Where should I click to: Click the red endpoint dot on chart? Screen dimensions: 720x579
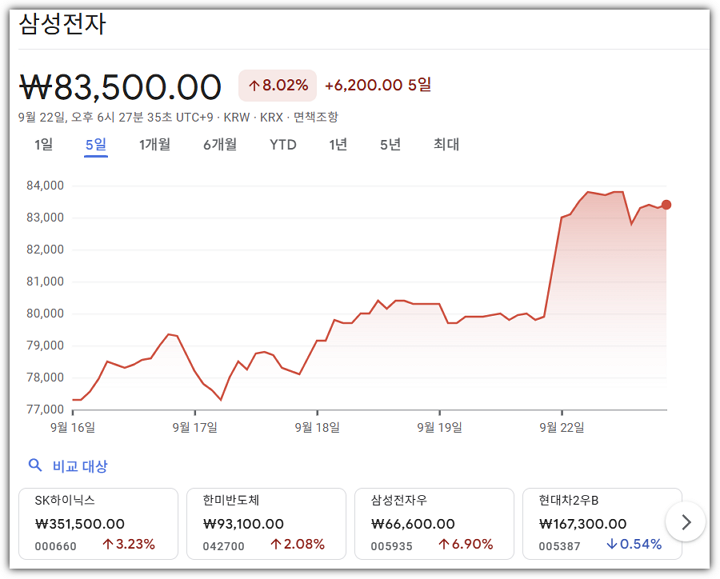point(666,205)
